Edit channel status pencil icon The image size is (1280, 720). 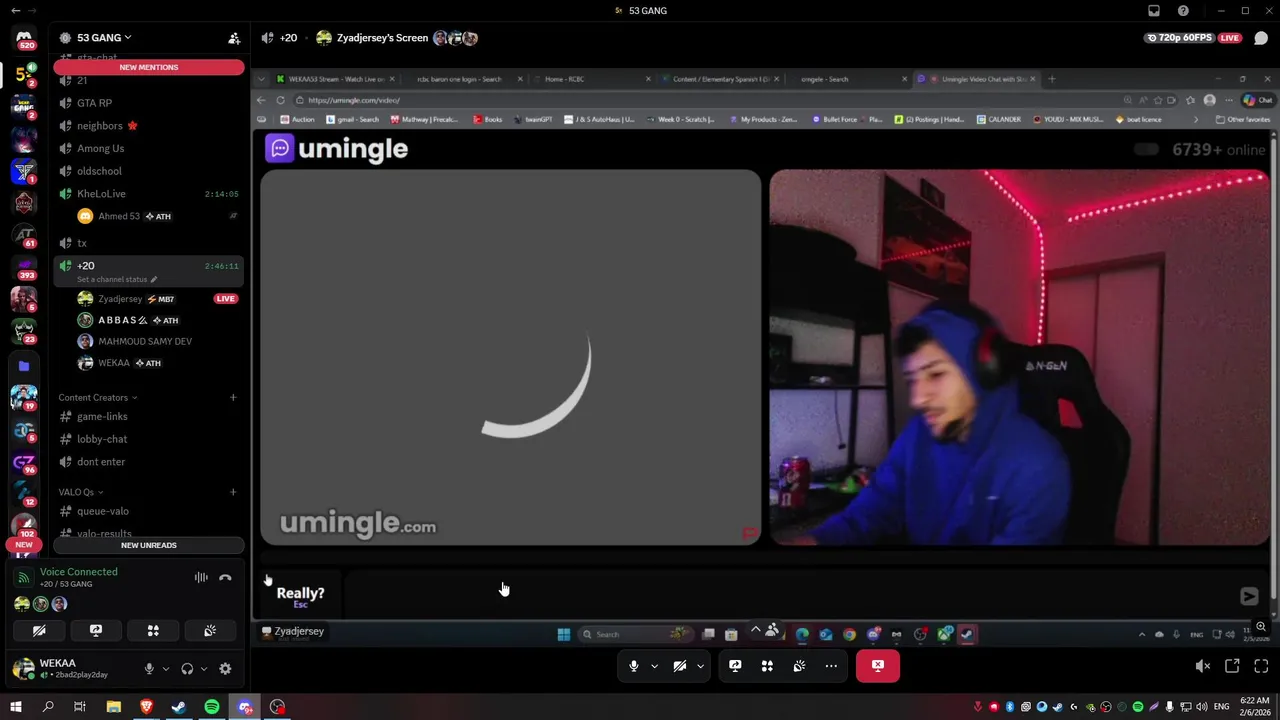pos(153,280)
